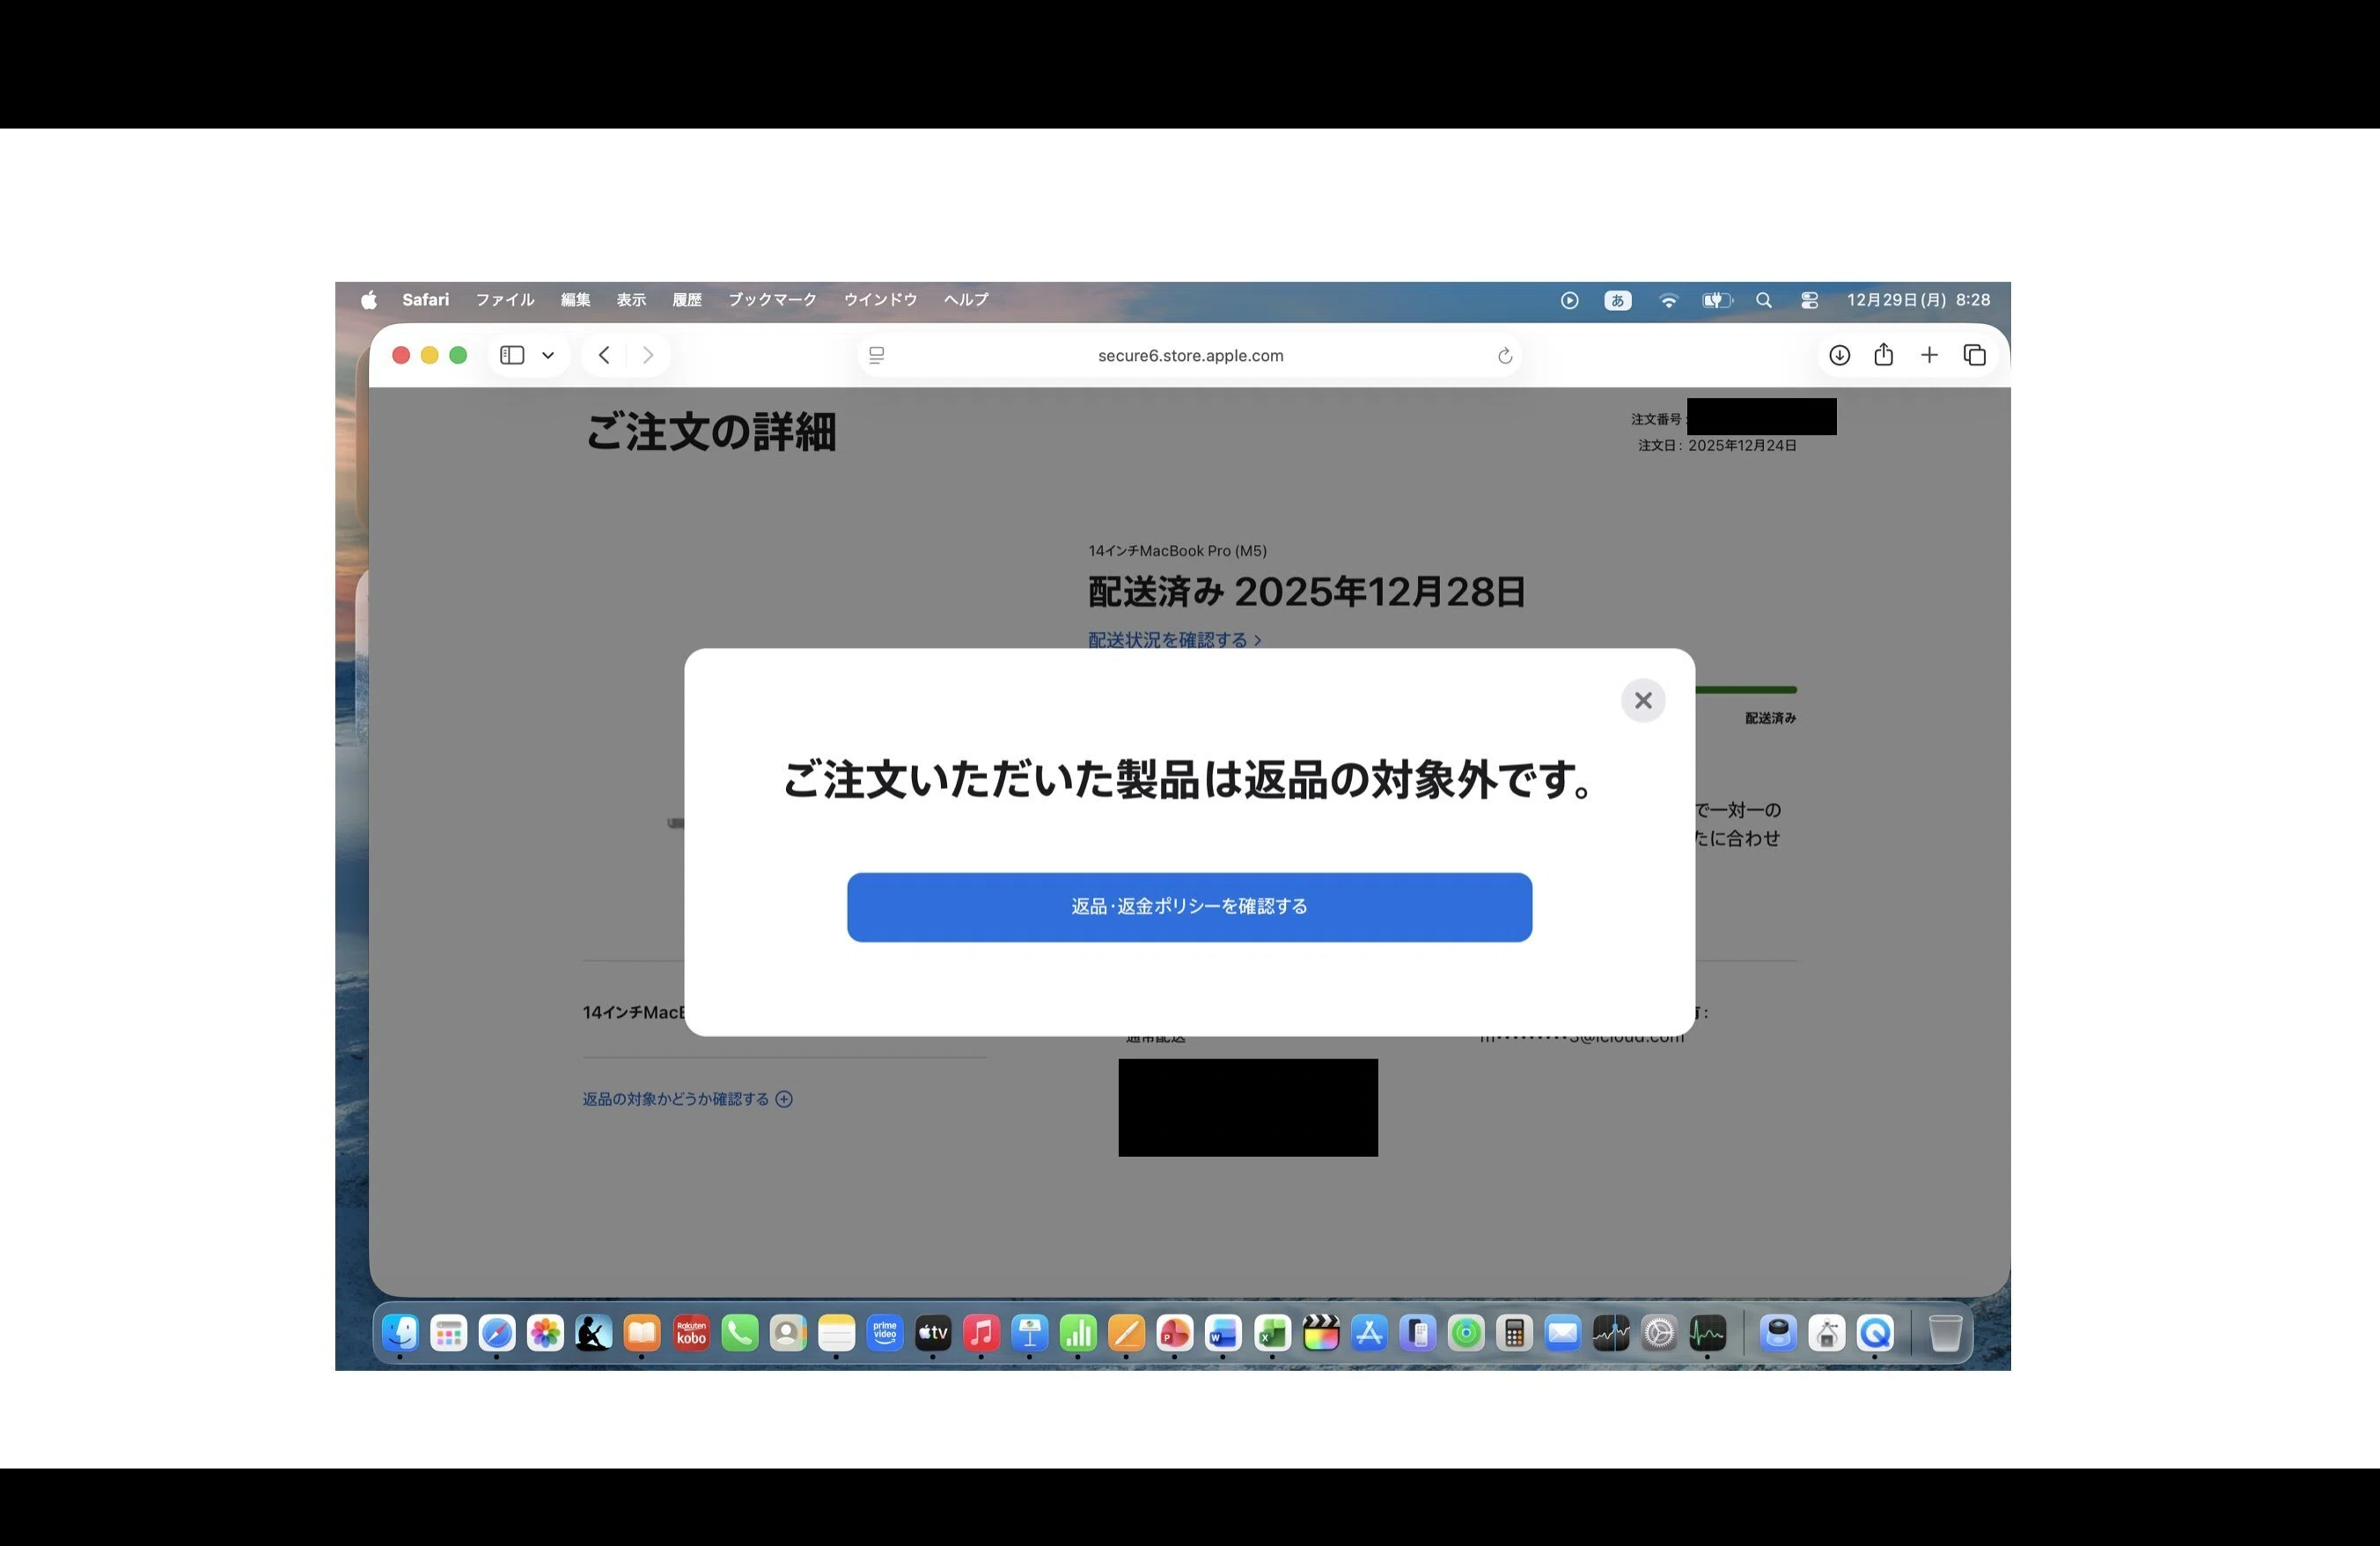The image size is (2380, 1546).
Task: Open App Store in Dock
Action: [x=1369, y=1333]
